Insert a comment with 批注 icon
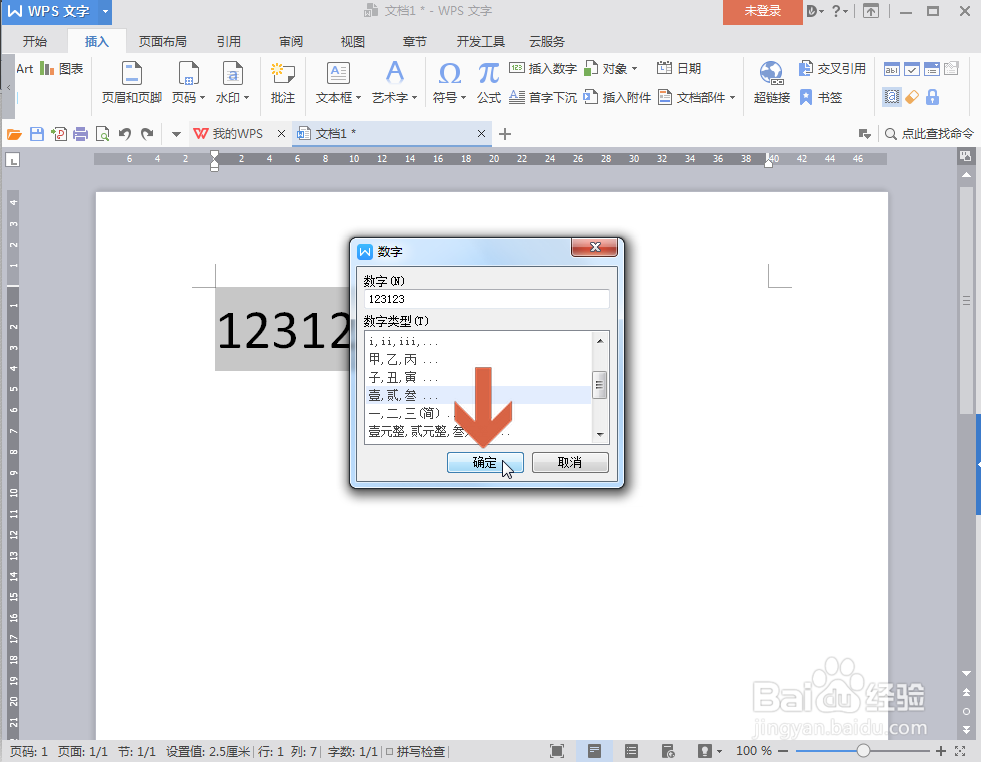This screenshot has height=762, width=981. point(283,82)
